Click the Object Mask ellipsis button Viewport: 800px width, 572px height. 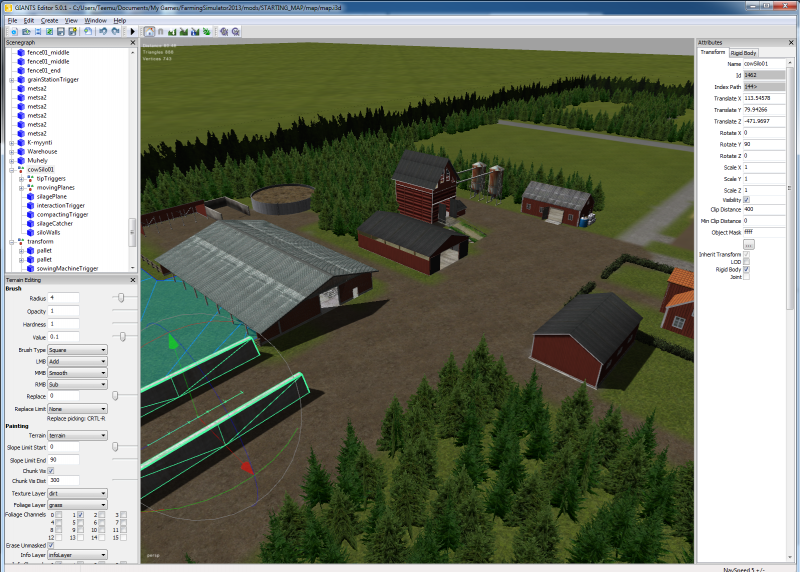pyautogui.click(x=748, y=244)
